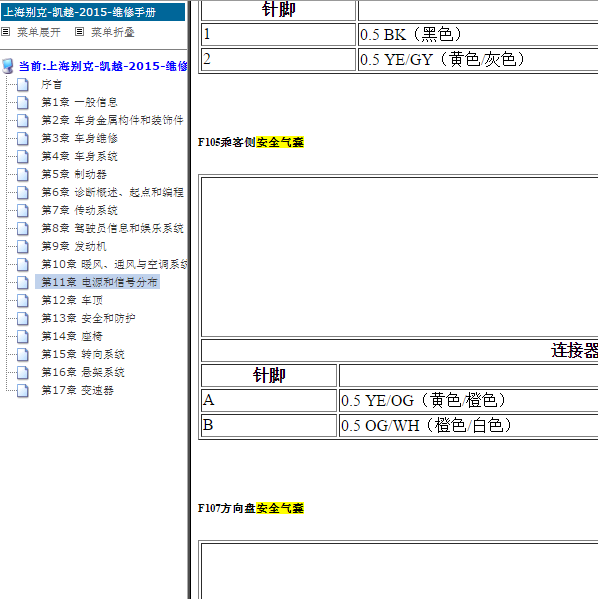598x599 pixels.
Task: Open 第15章 转向系统
Action: (x=83, y=354)
